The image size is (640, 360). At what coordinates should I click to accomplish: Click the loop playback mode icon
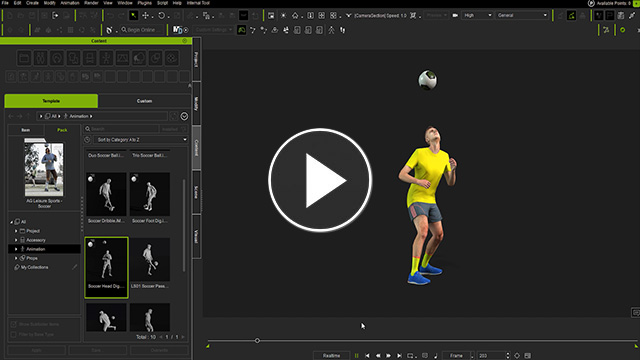411,356
